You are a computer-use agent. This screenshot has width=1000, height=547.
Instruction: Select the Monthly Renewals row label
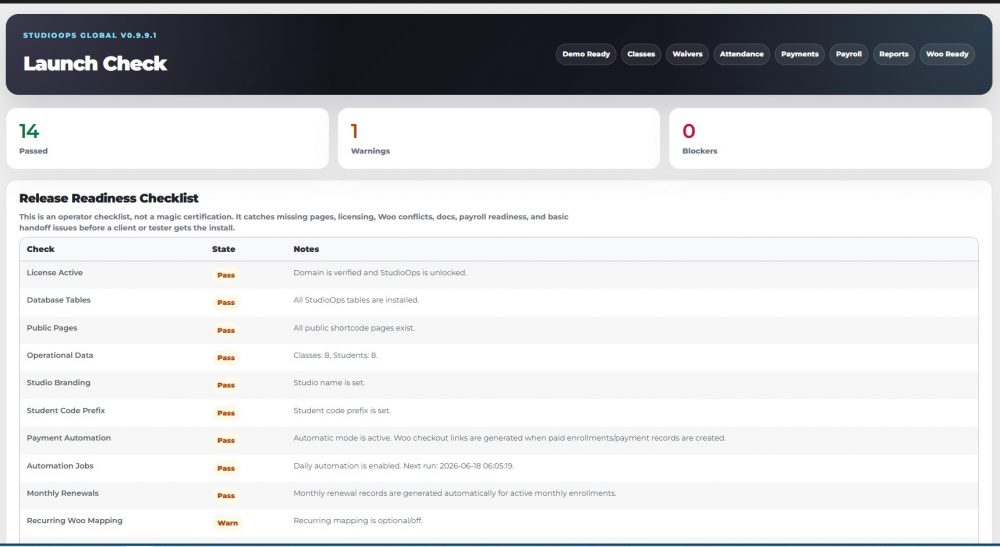click(62, 493)
